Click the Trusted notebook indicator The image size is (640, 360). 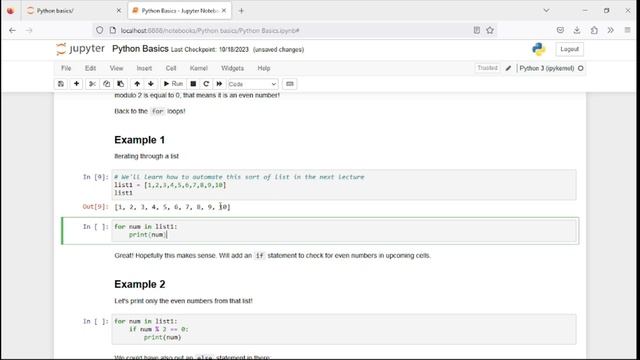tap(487, 68)
